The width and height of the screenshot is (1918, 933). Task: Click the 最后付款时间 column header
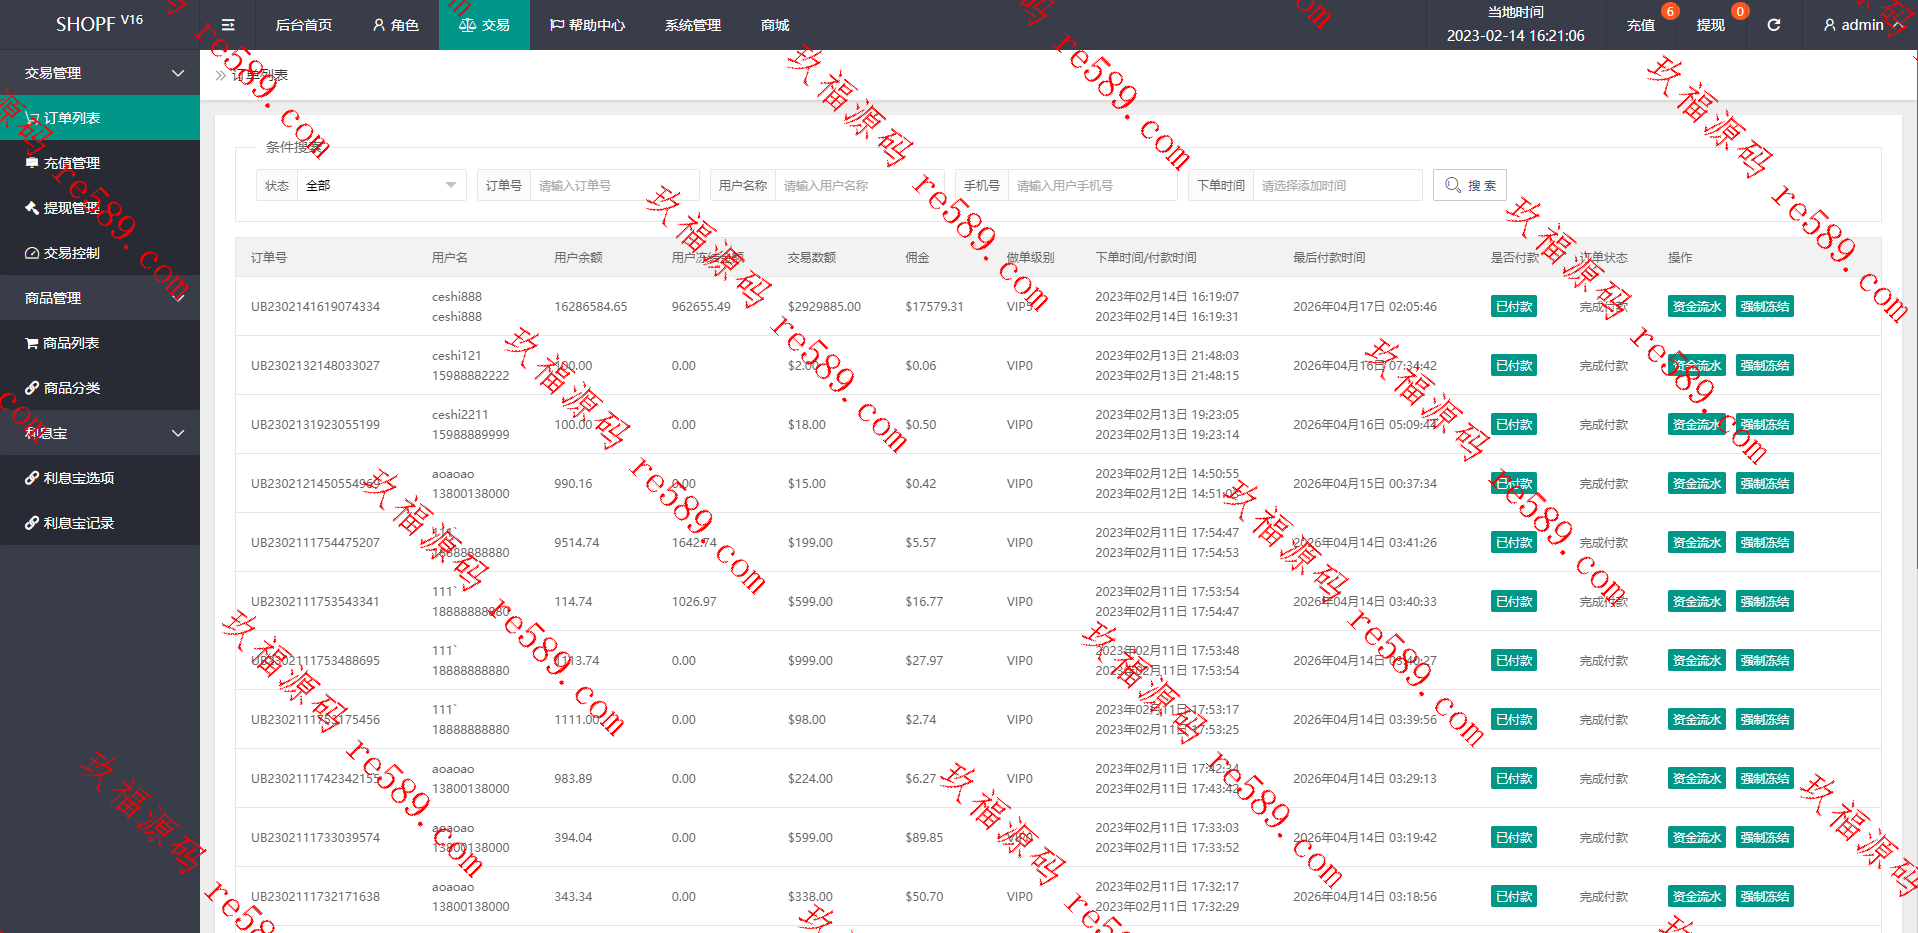[1329, 258]
